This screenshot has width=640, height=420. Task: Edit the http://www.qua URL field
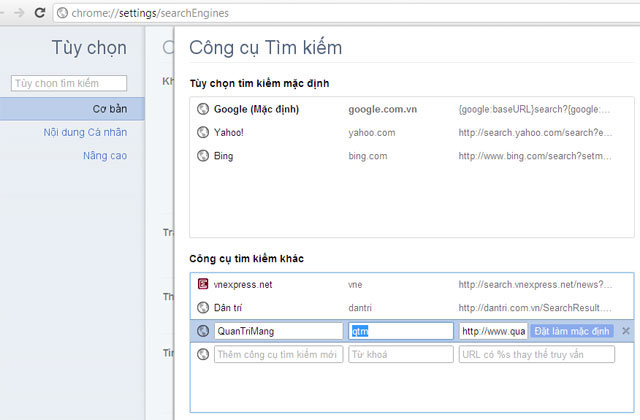[x=493, y=331]
